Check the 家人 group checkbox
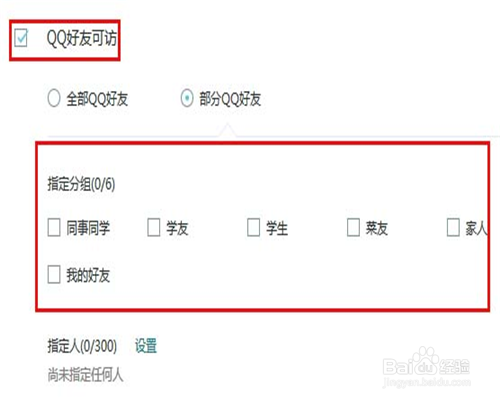The height and width of the screenshot is (400, 500). tap(453, 227)
